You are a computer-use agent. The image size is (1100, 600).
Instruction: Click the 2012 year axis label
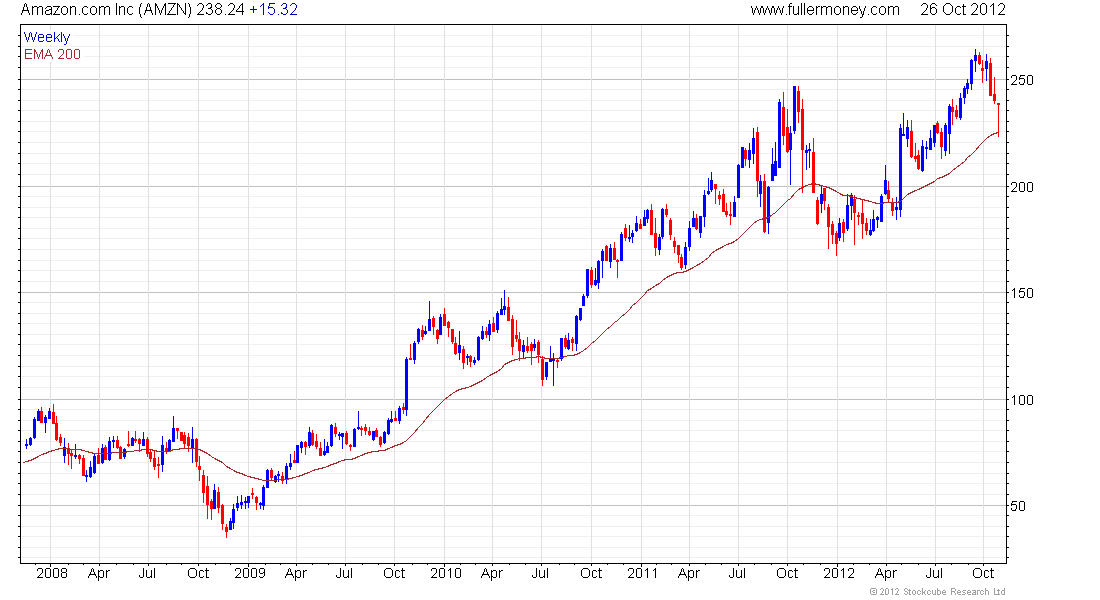(x=838, y=573)
